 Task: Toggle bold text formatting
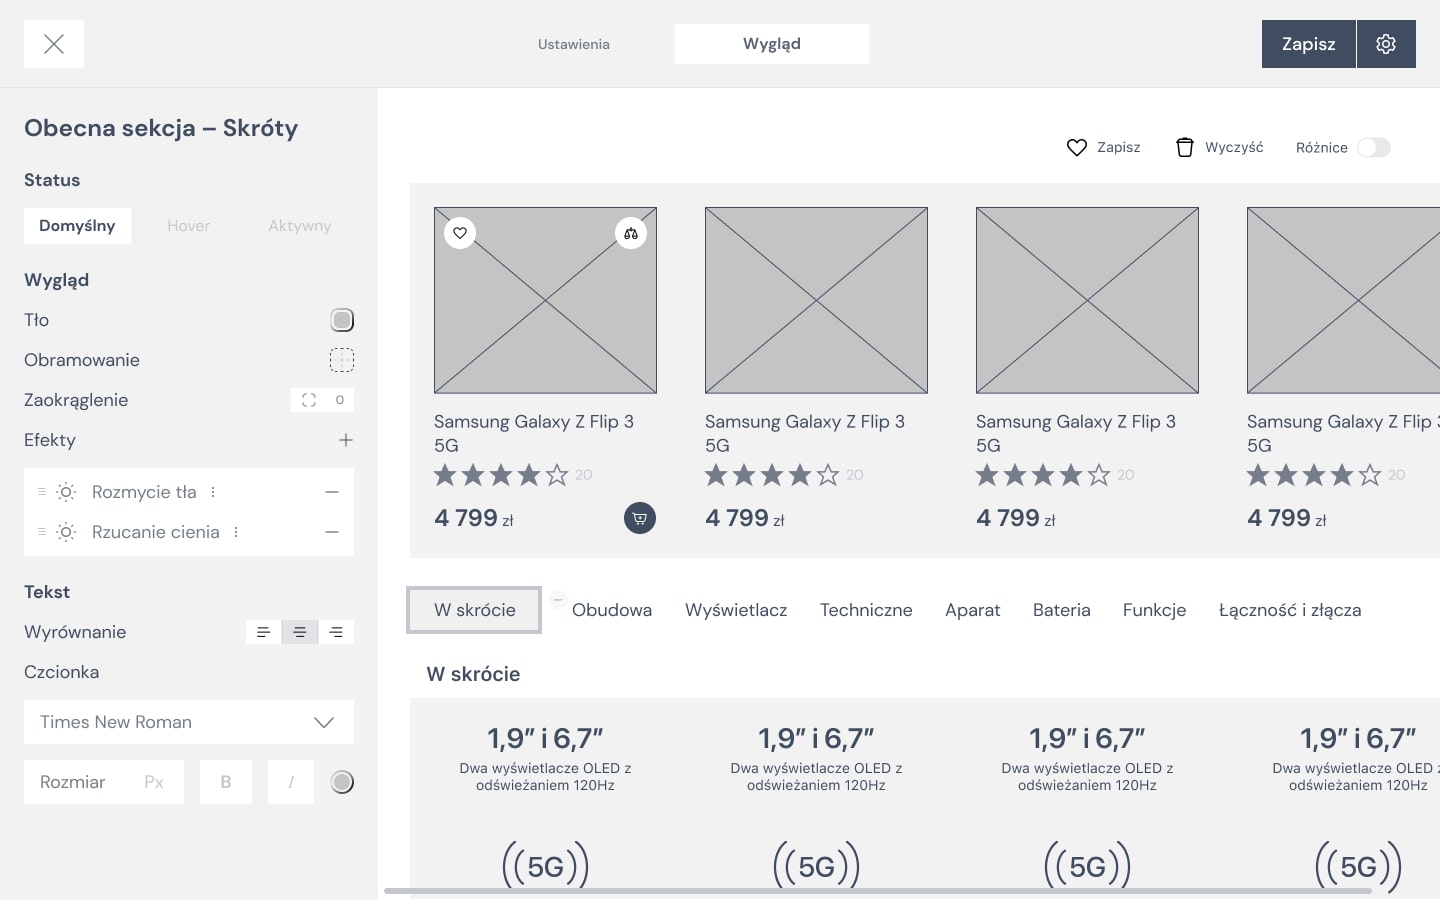(x=226, y=782)
